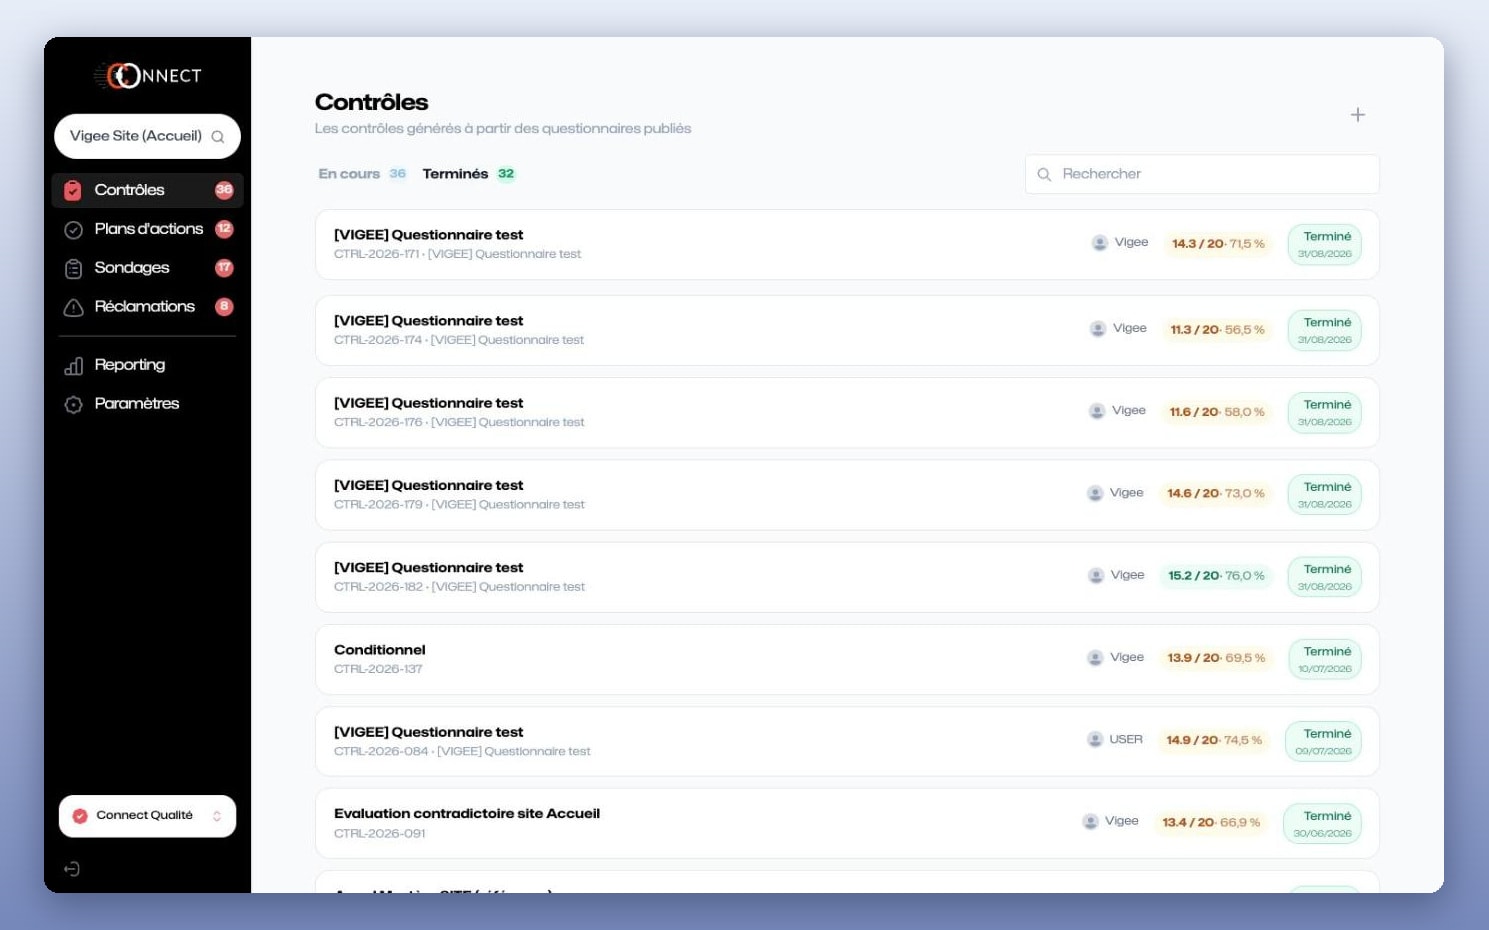Click the Contrôles clipboard icon in sidebar
Image resolution: width=1489 pixels, height=930 pixels.
73,190
